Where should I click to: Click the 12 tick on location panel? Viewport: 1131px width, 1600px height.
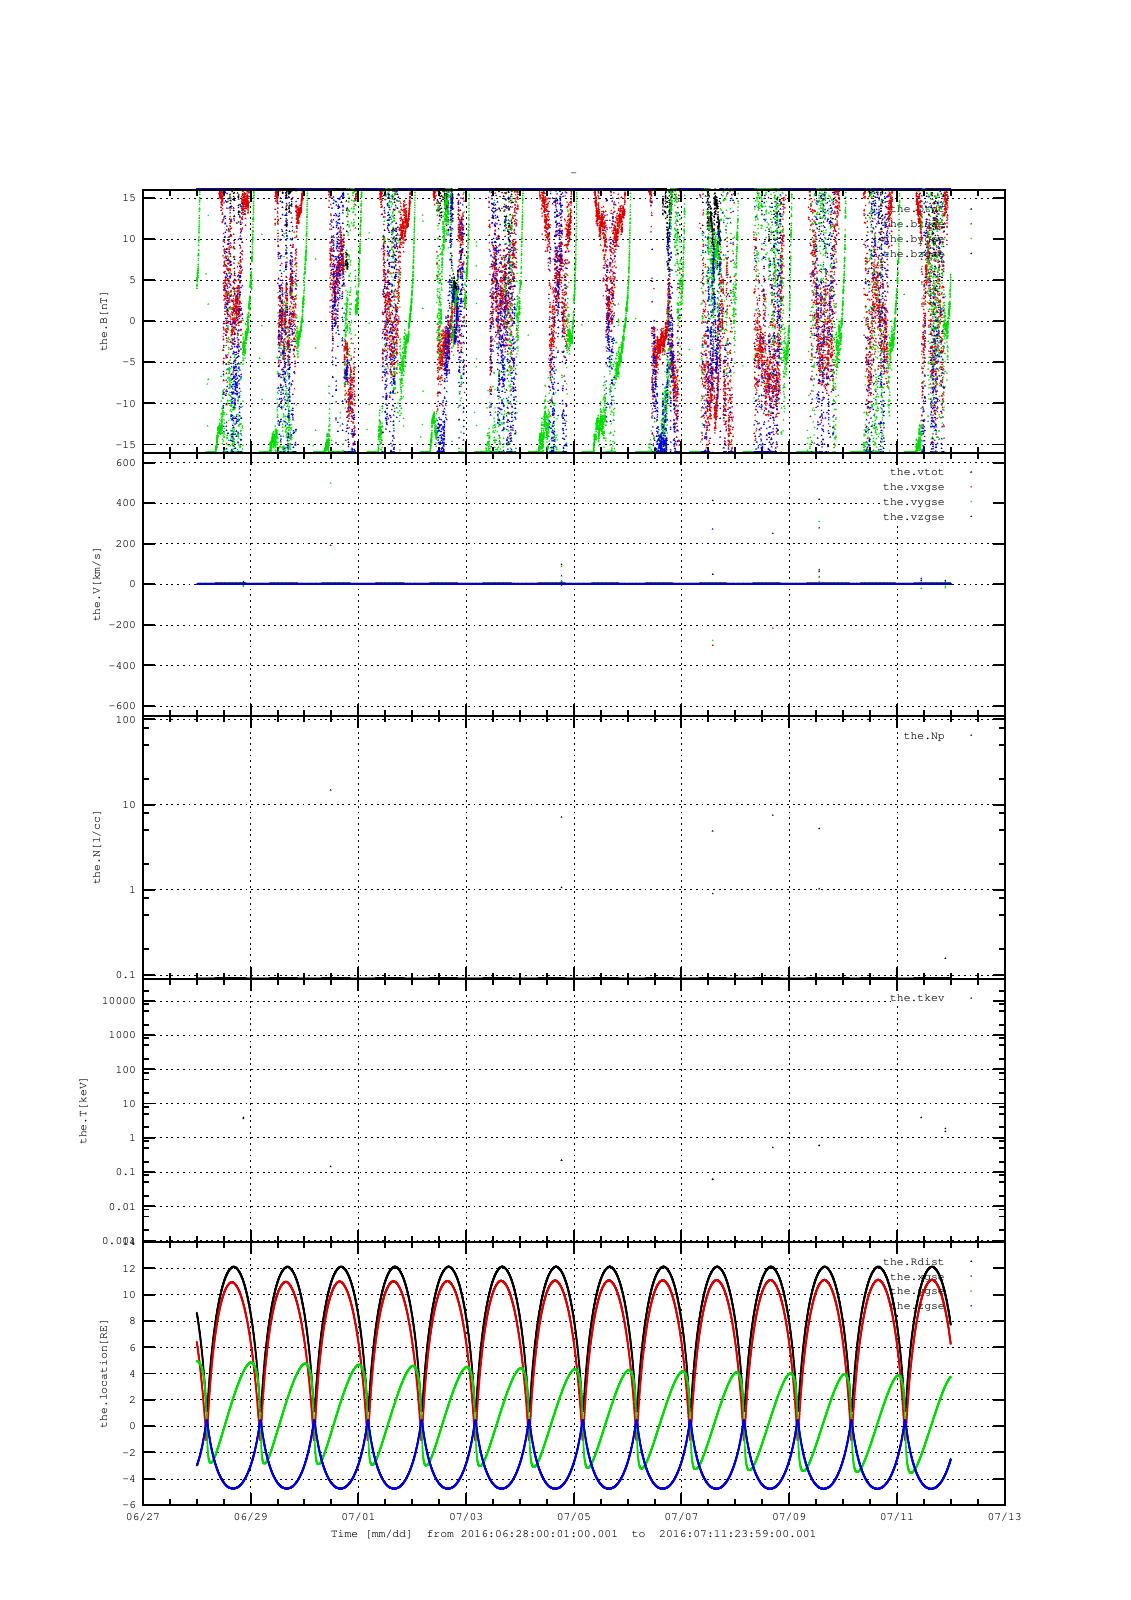pyautogui.click(x=129, y=1268)
